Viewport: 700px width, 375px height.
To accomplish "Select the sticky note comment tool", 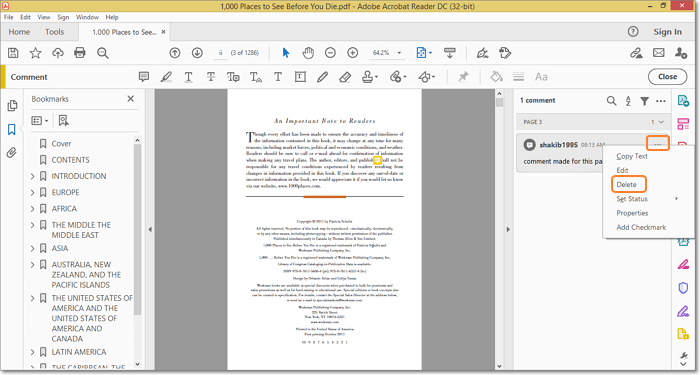I will click(x=144, y=77).
